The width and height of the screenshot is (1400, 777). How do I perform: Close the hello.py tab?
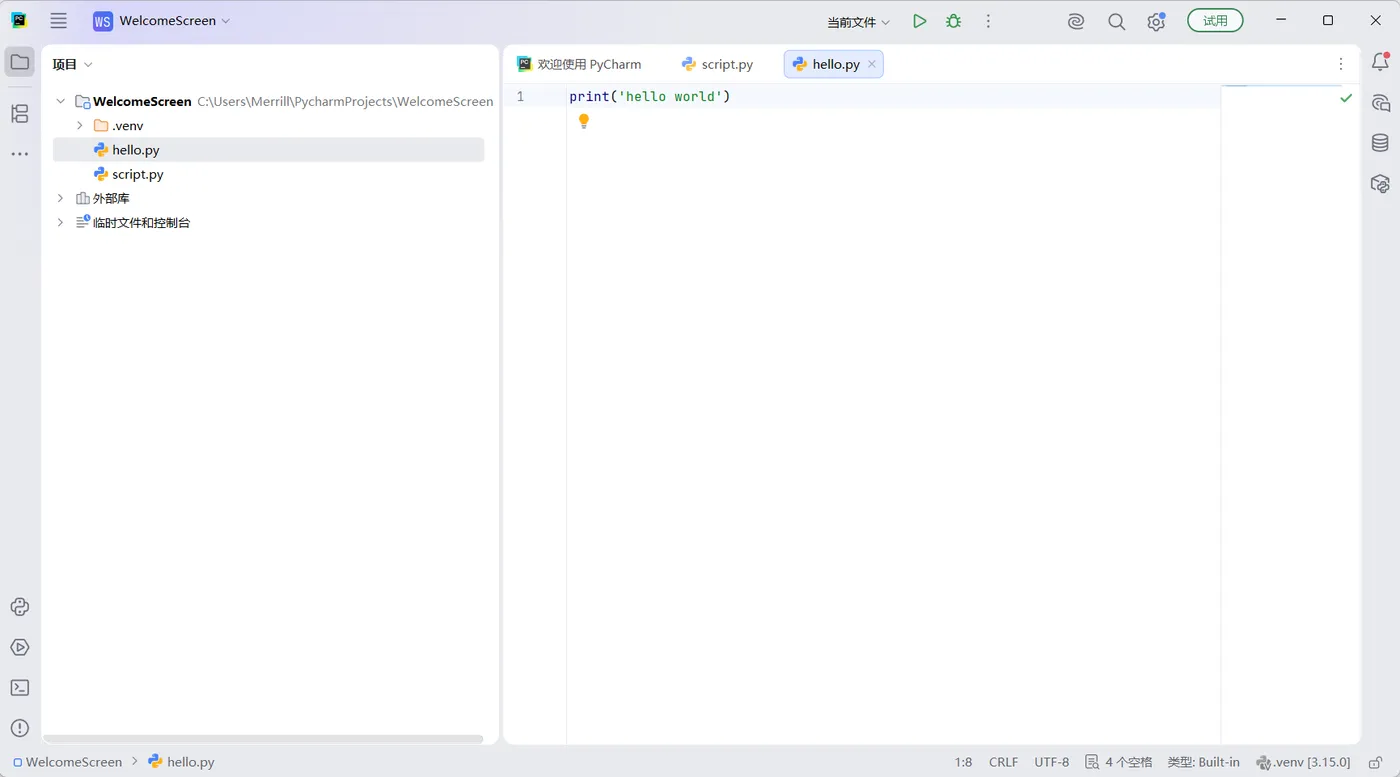pyautogui.click(x=872, y=64)
